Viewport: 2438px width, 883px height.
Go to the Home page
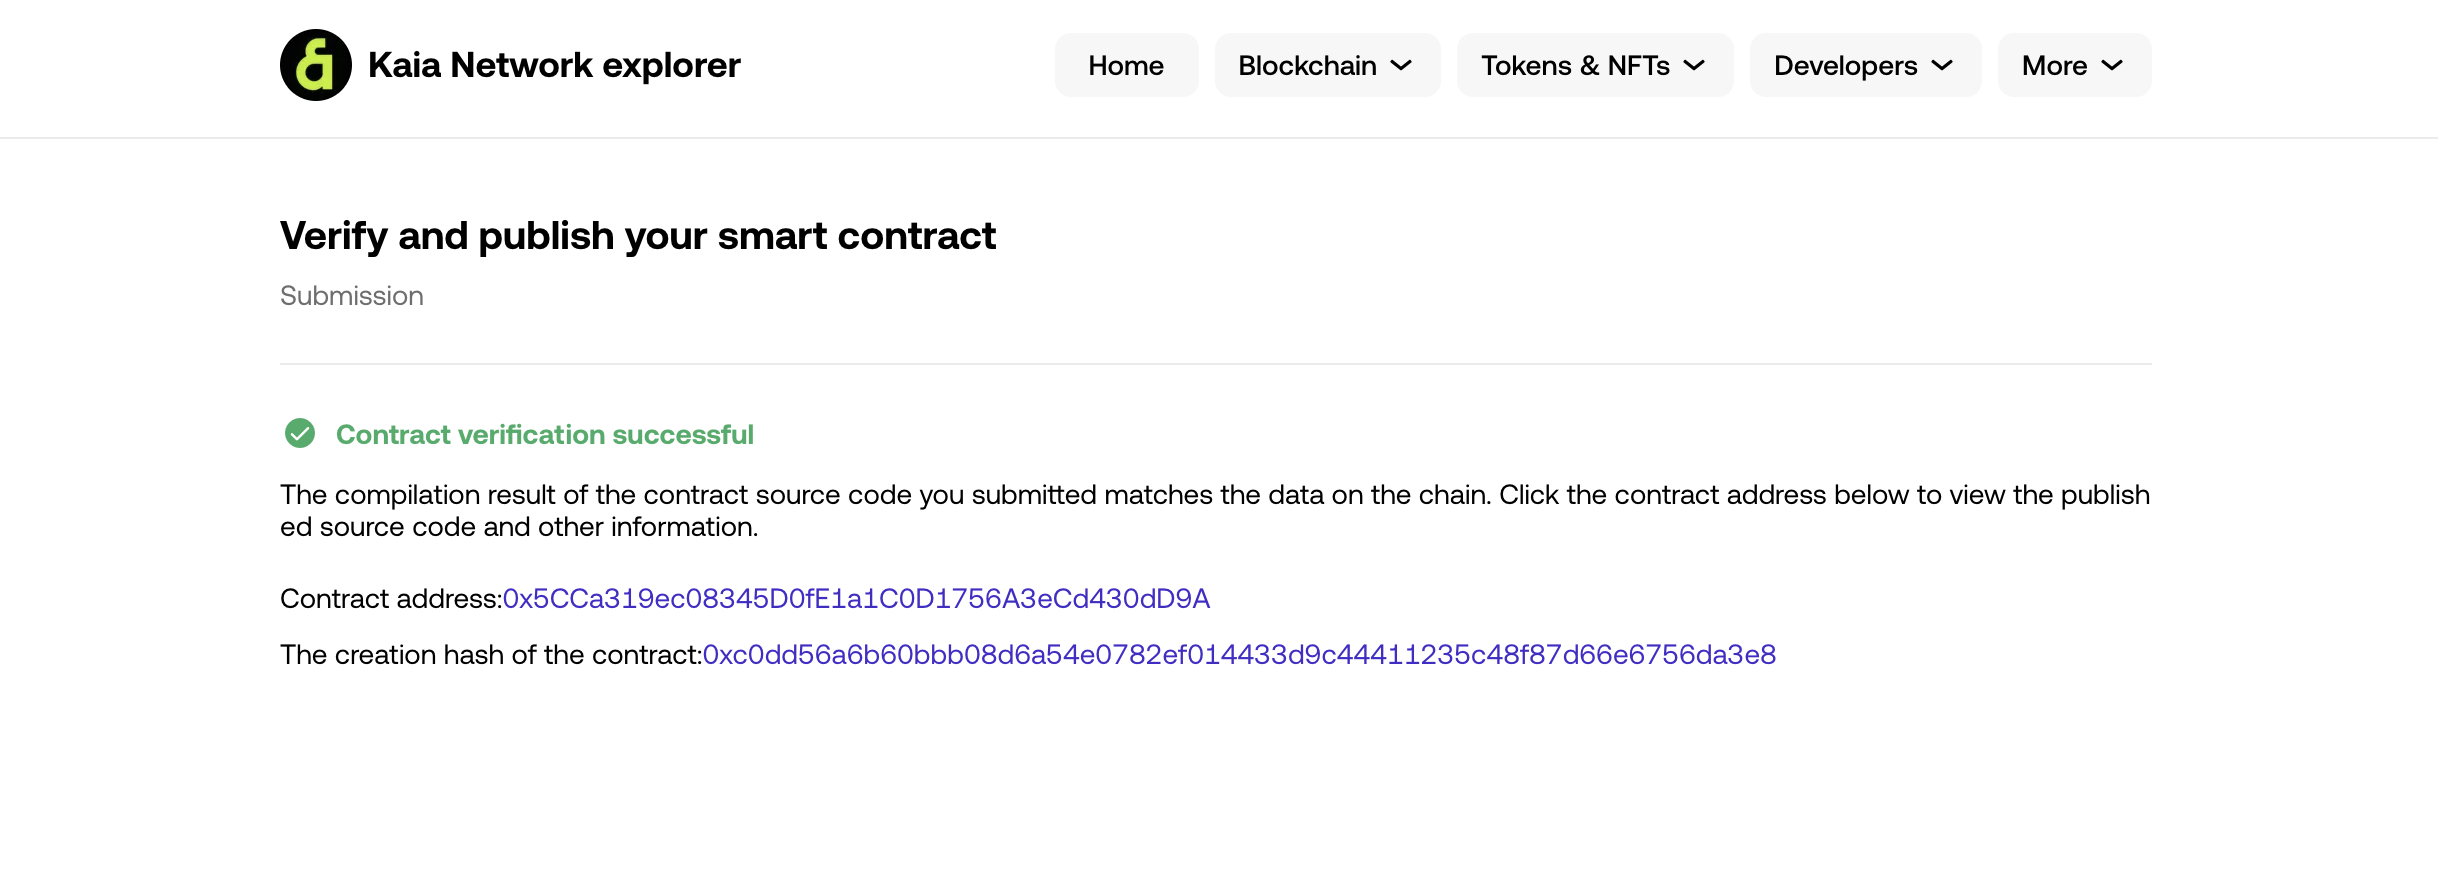1126,65
